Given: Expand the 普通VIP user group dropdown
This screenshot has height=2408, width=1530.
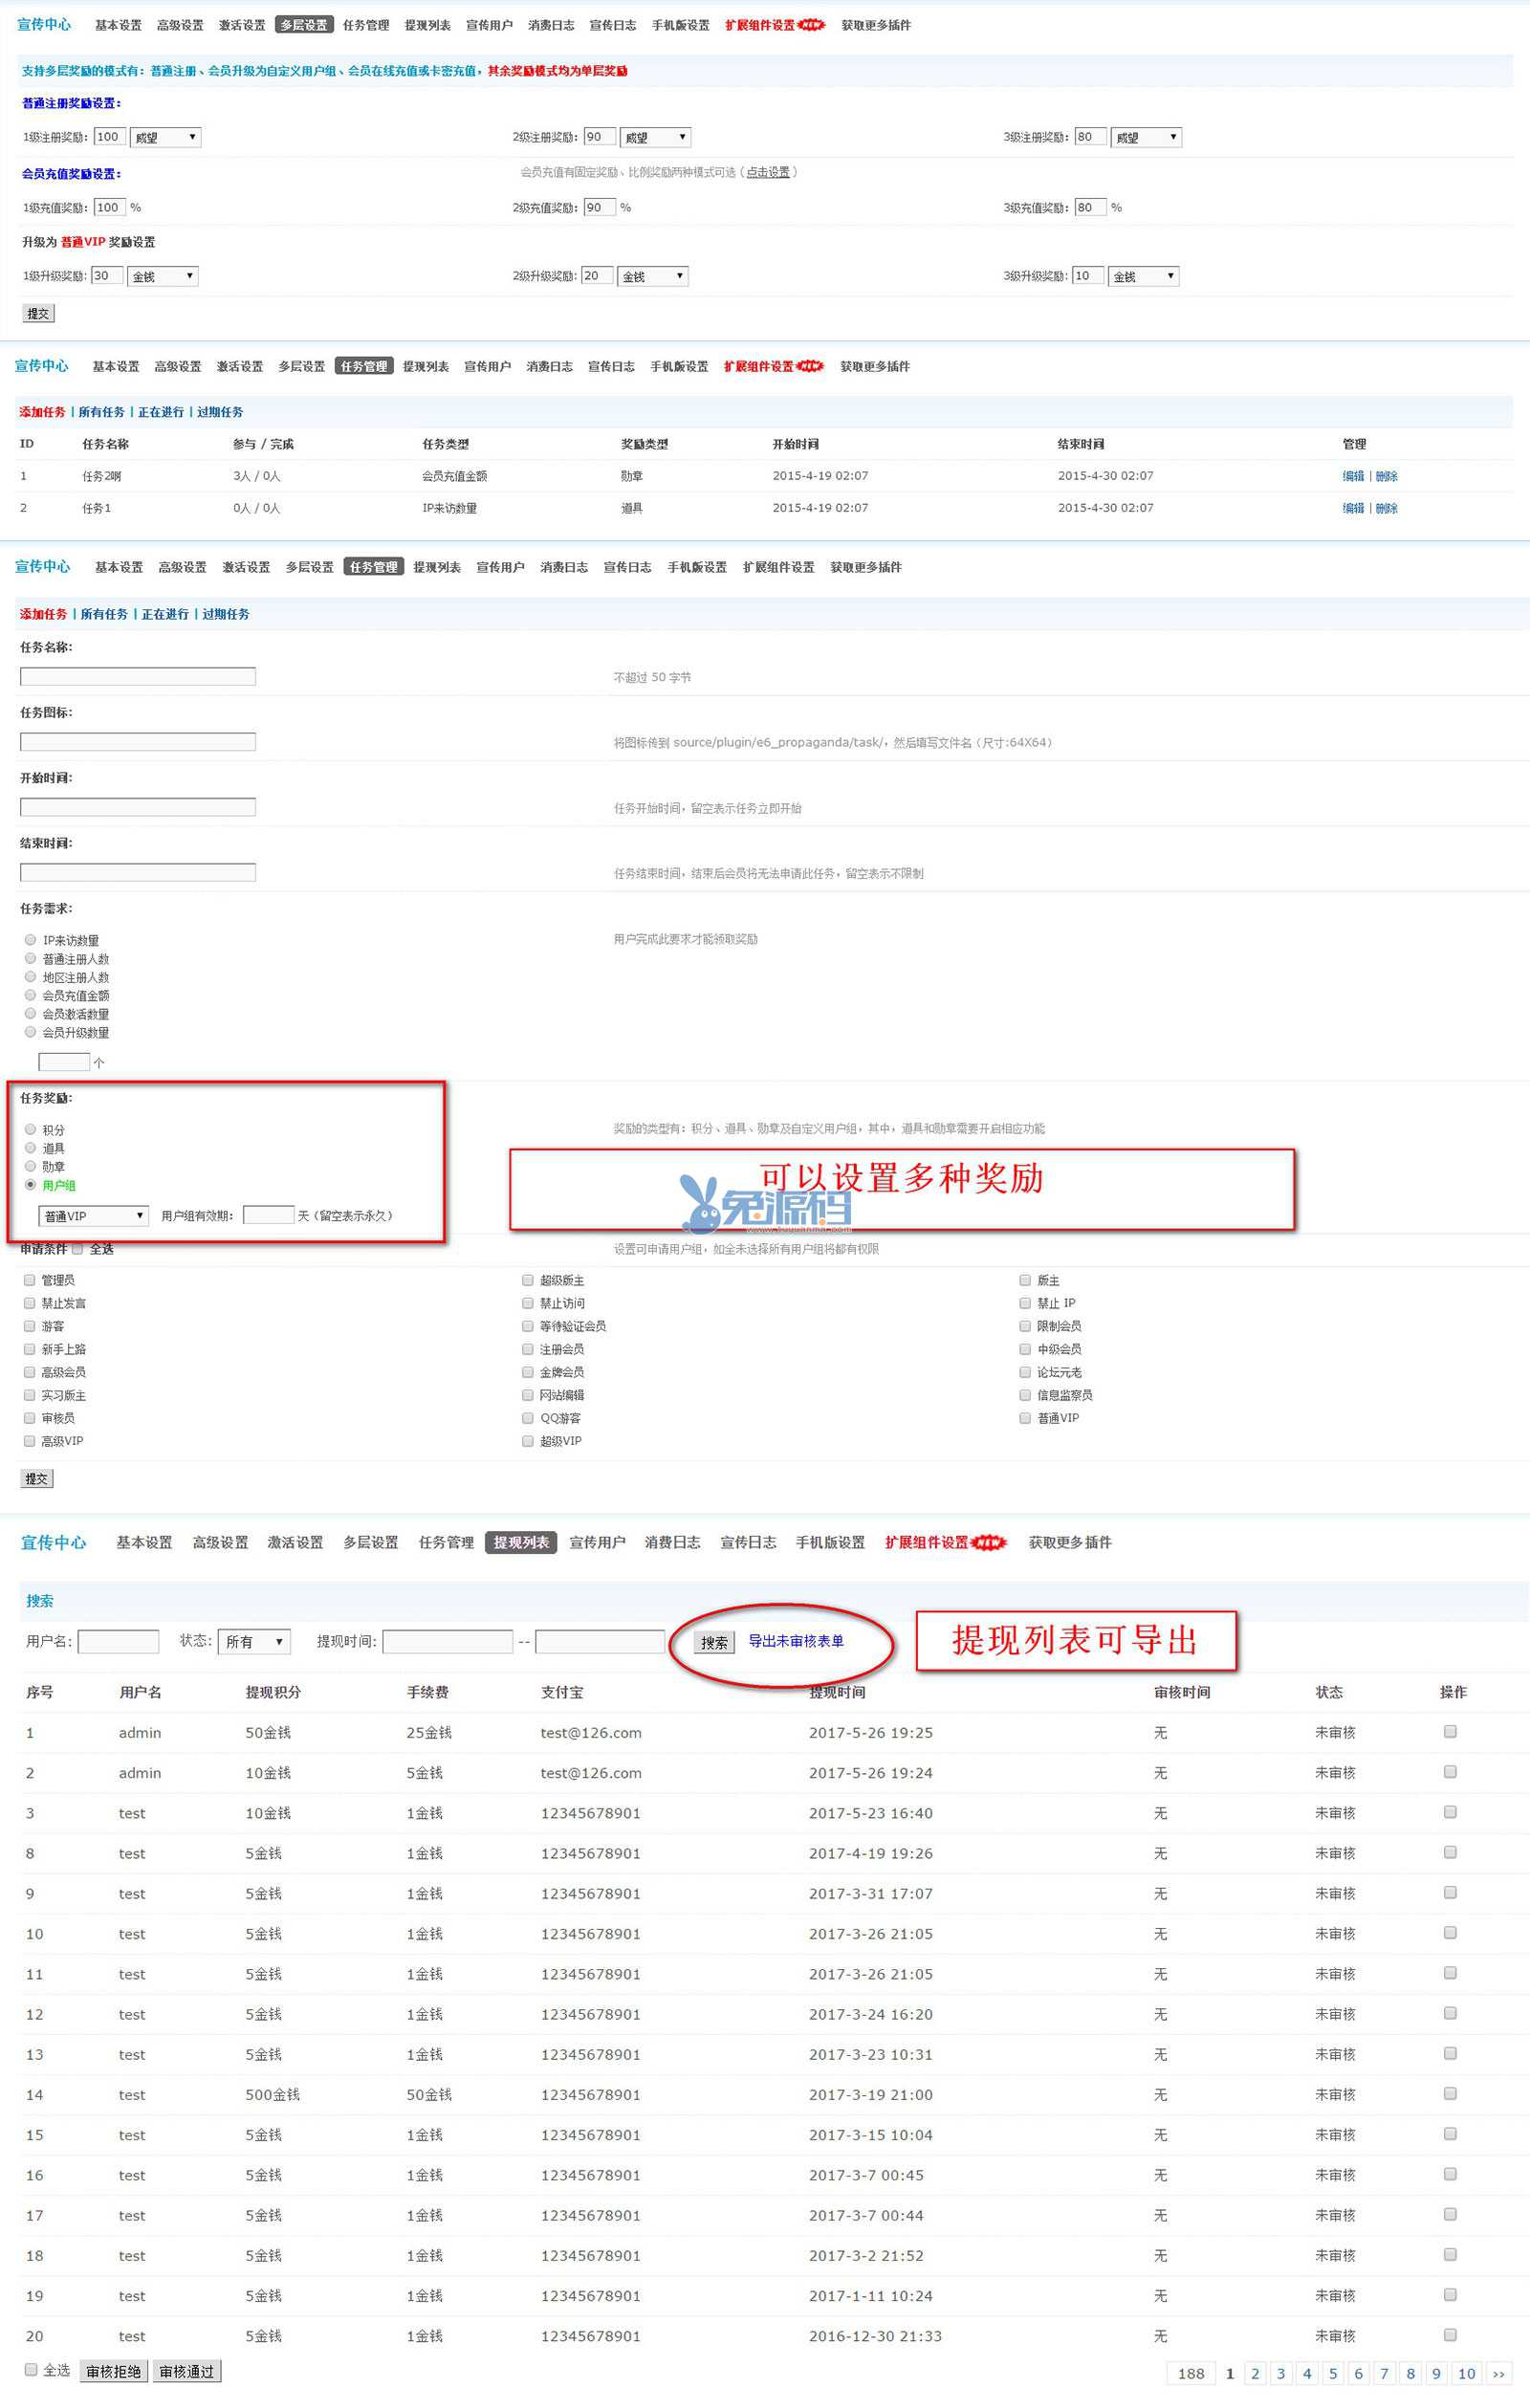Looking at the screenshot, I should click(x=94, y=1216).
